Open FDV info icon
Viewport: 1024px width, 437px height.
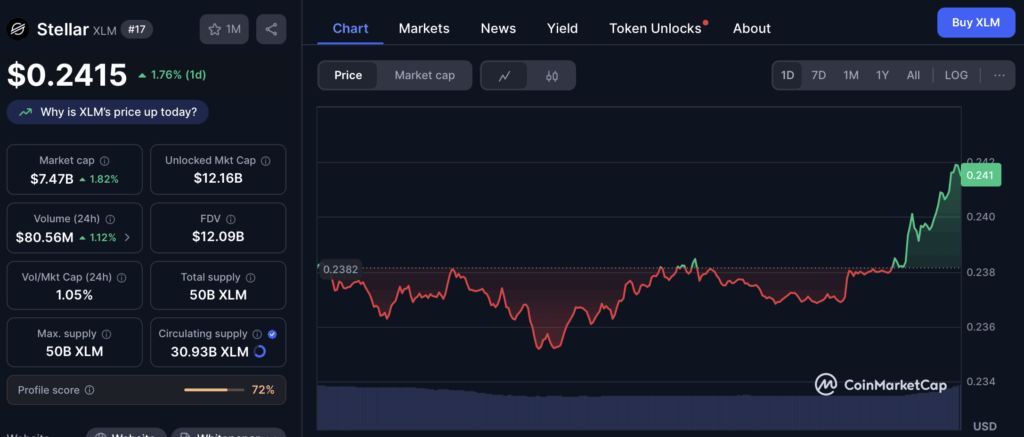(231, 219)
